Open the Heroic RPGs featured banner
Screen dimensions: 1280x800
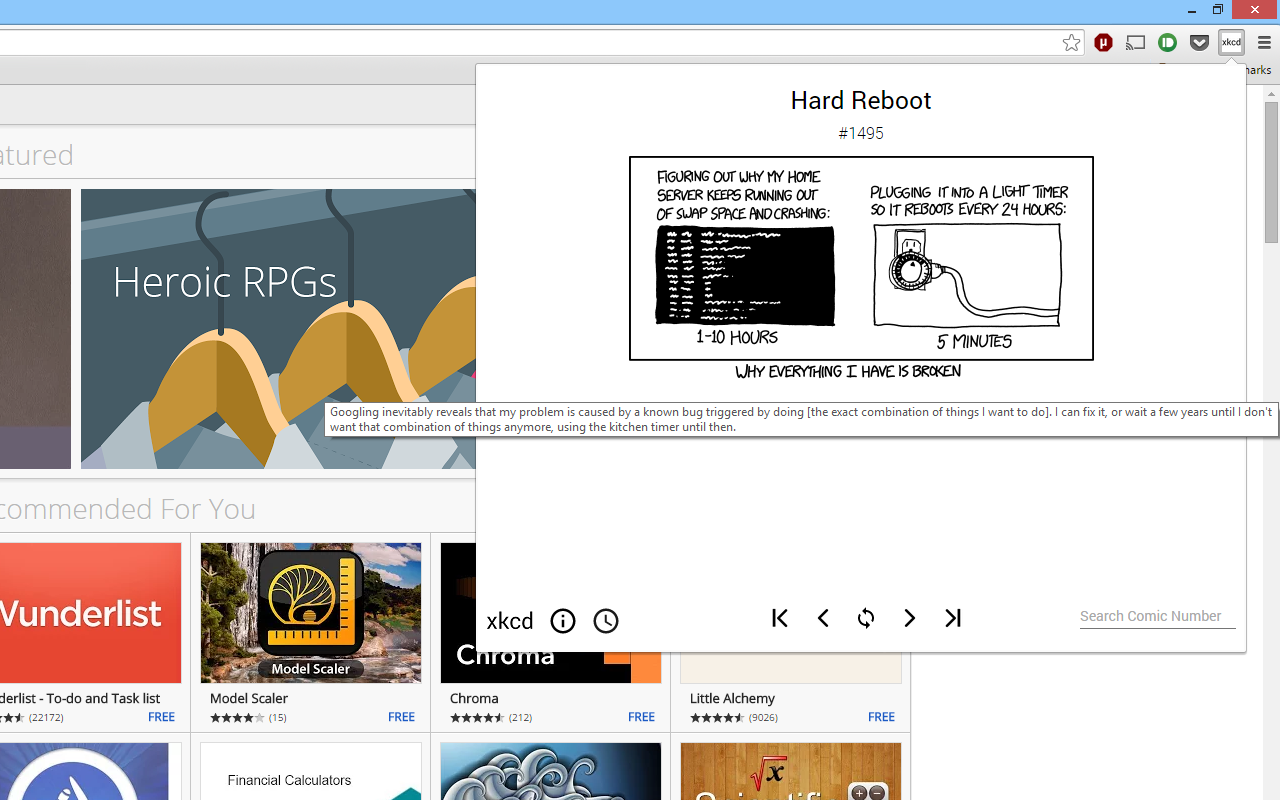[x=278, y=328]
